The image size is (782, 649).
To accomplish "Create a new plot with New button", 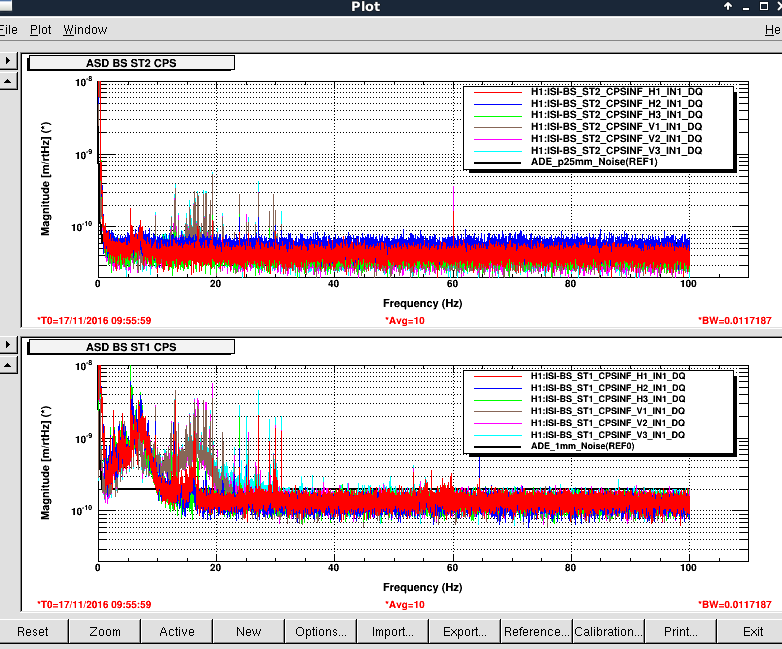I will (249, 631).
